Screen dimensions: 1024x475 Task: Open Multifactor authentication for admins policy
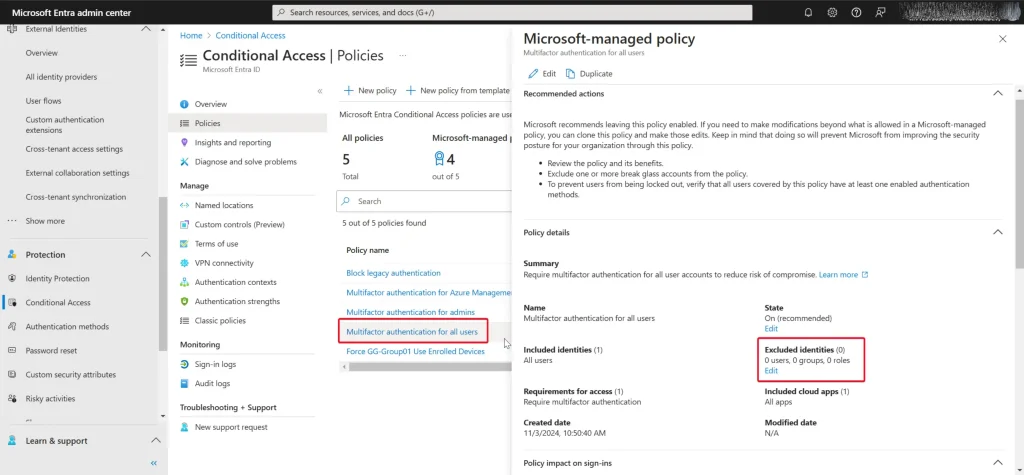(x=410, y=312)
